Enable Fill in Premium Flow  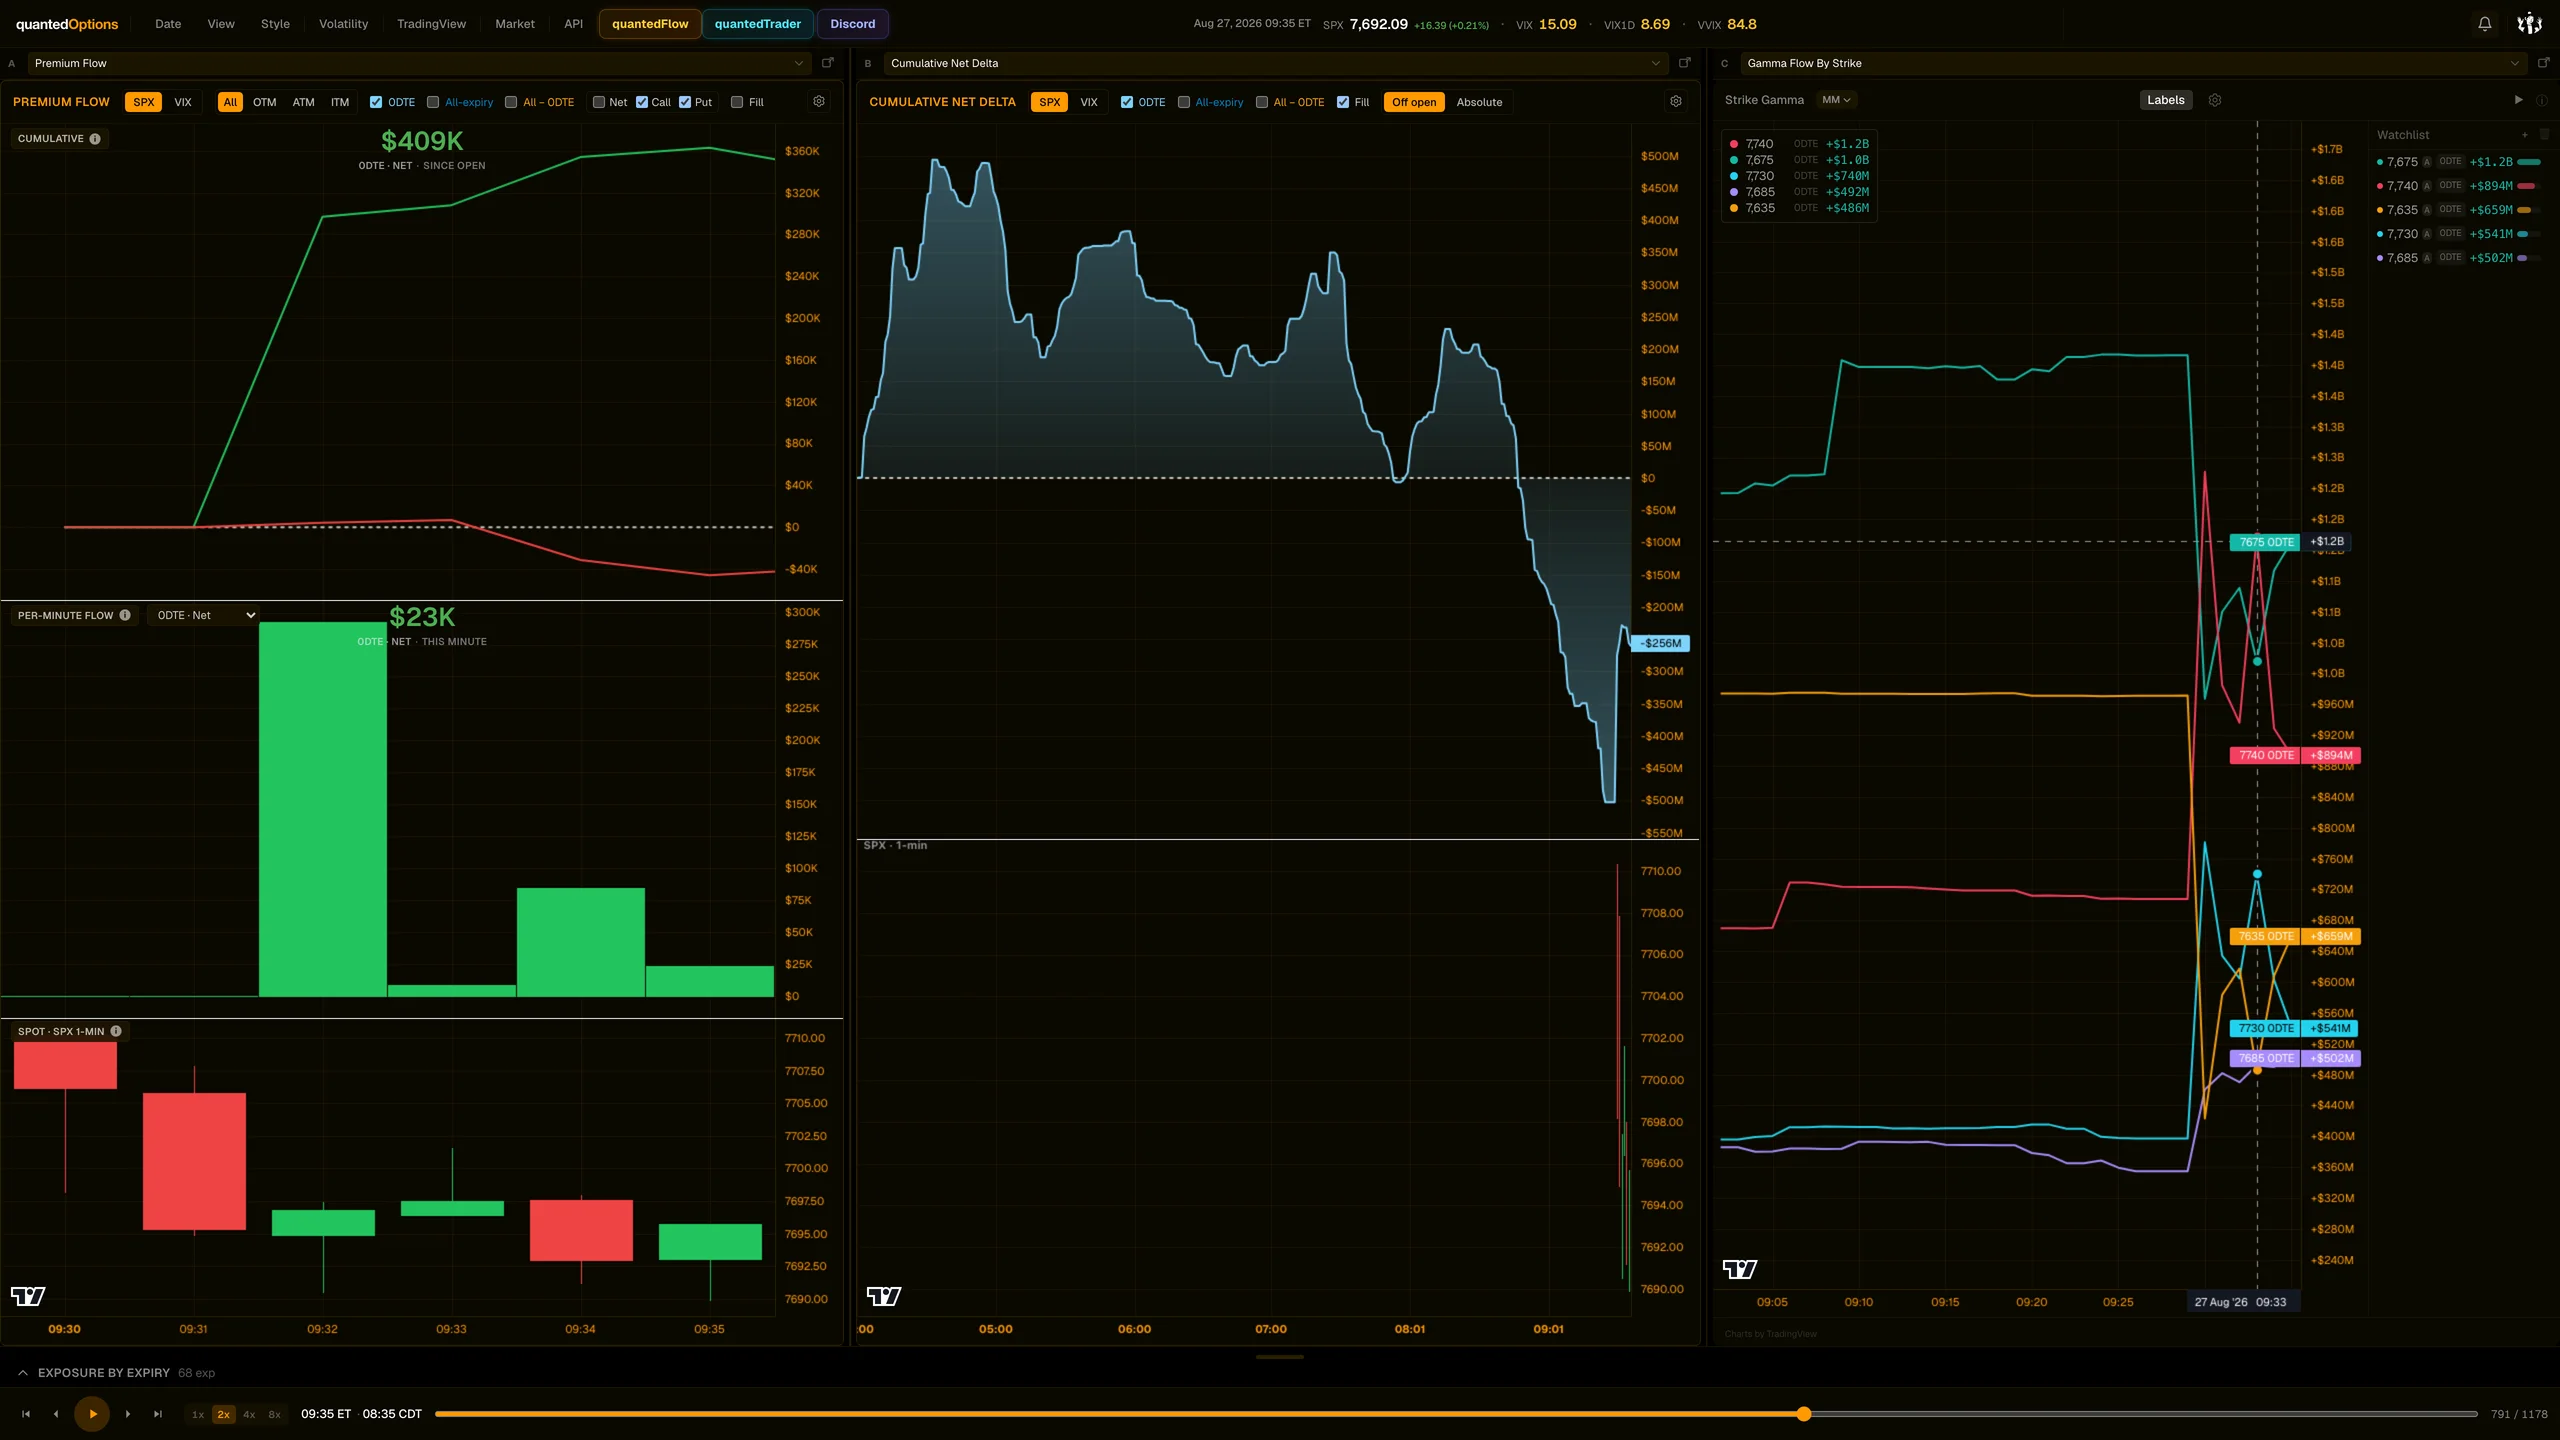(x=737, y=102)
